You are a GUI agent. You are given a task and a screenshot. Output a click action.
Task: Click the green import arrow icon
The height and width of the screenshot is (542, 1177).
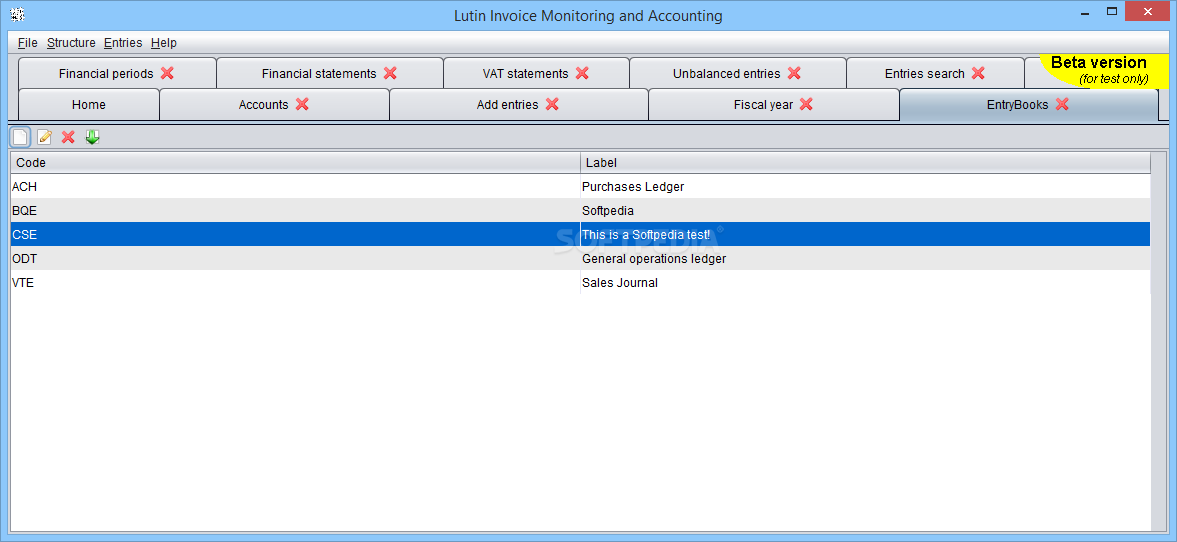[x=92, y=137]
